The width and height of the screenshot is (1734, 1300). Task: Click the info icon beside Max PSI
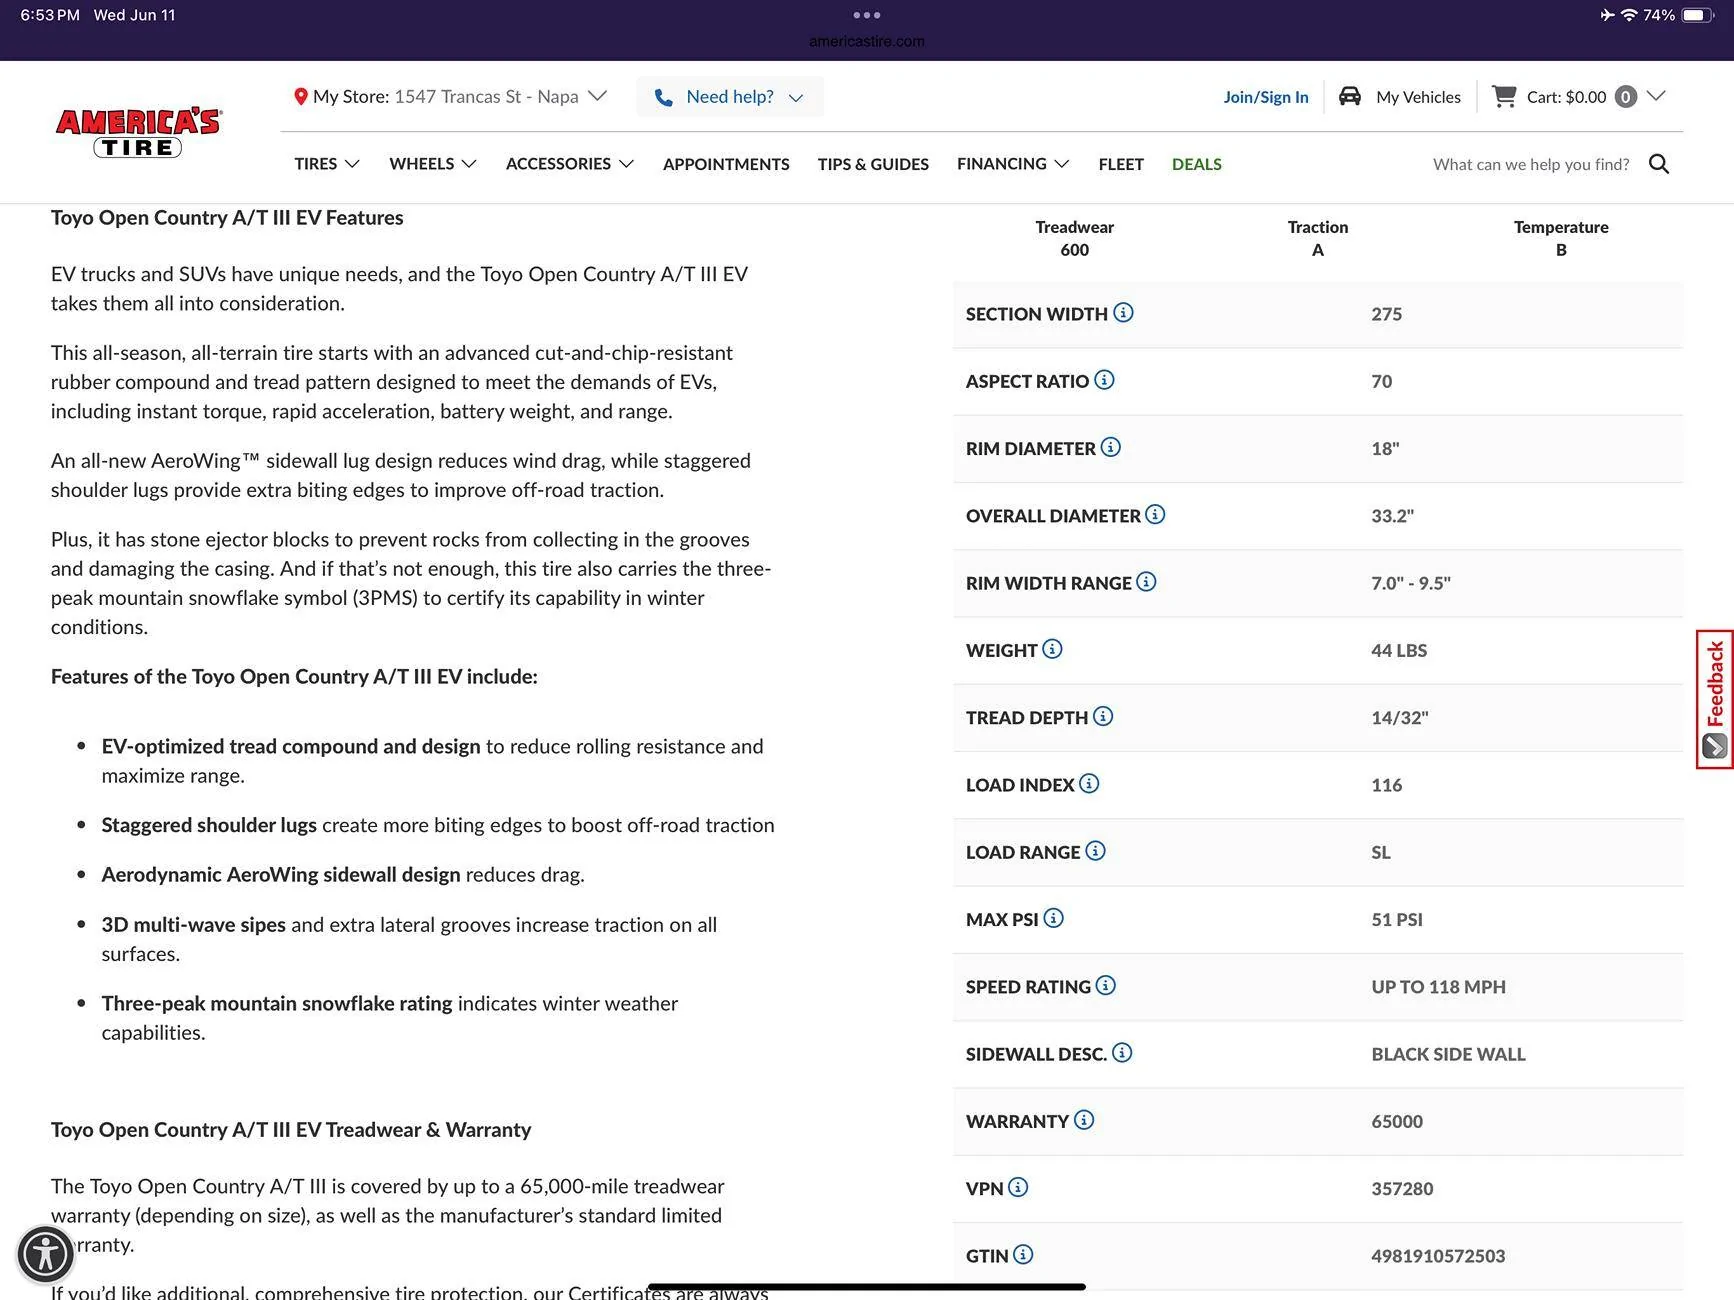(1053, 918)
